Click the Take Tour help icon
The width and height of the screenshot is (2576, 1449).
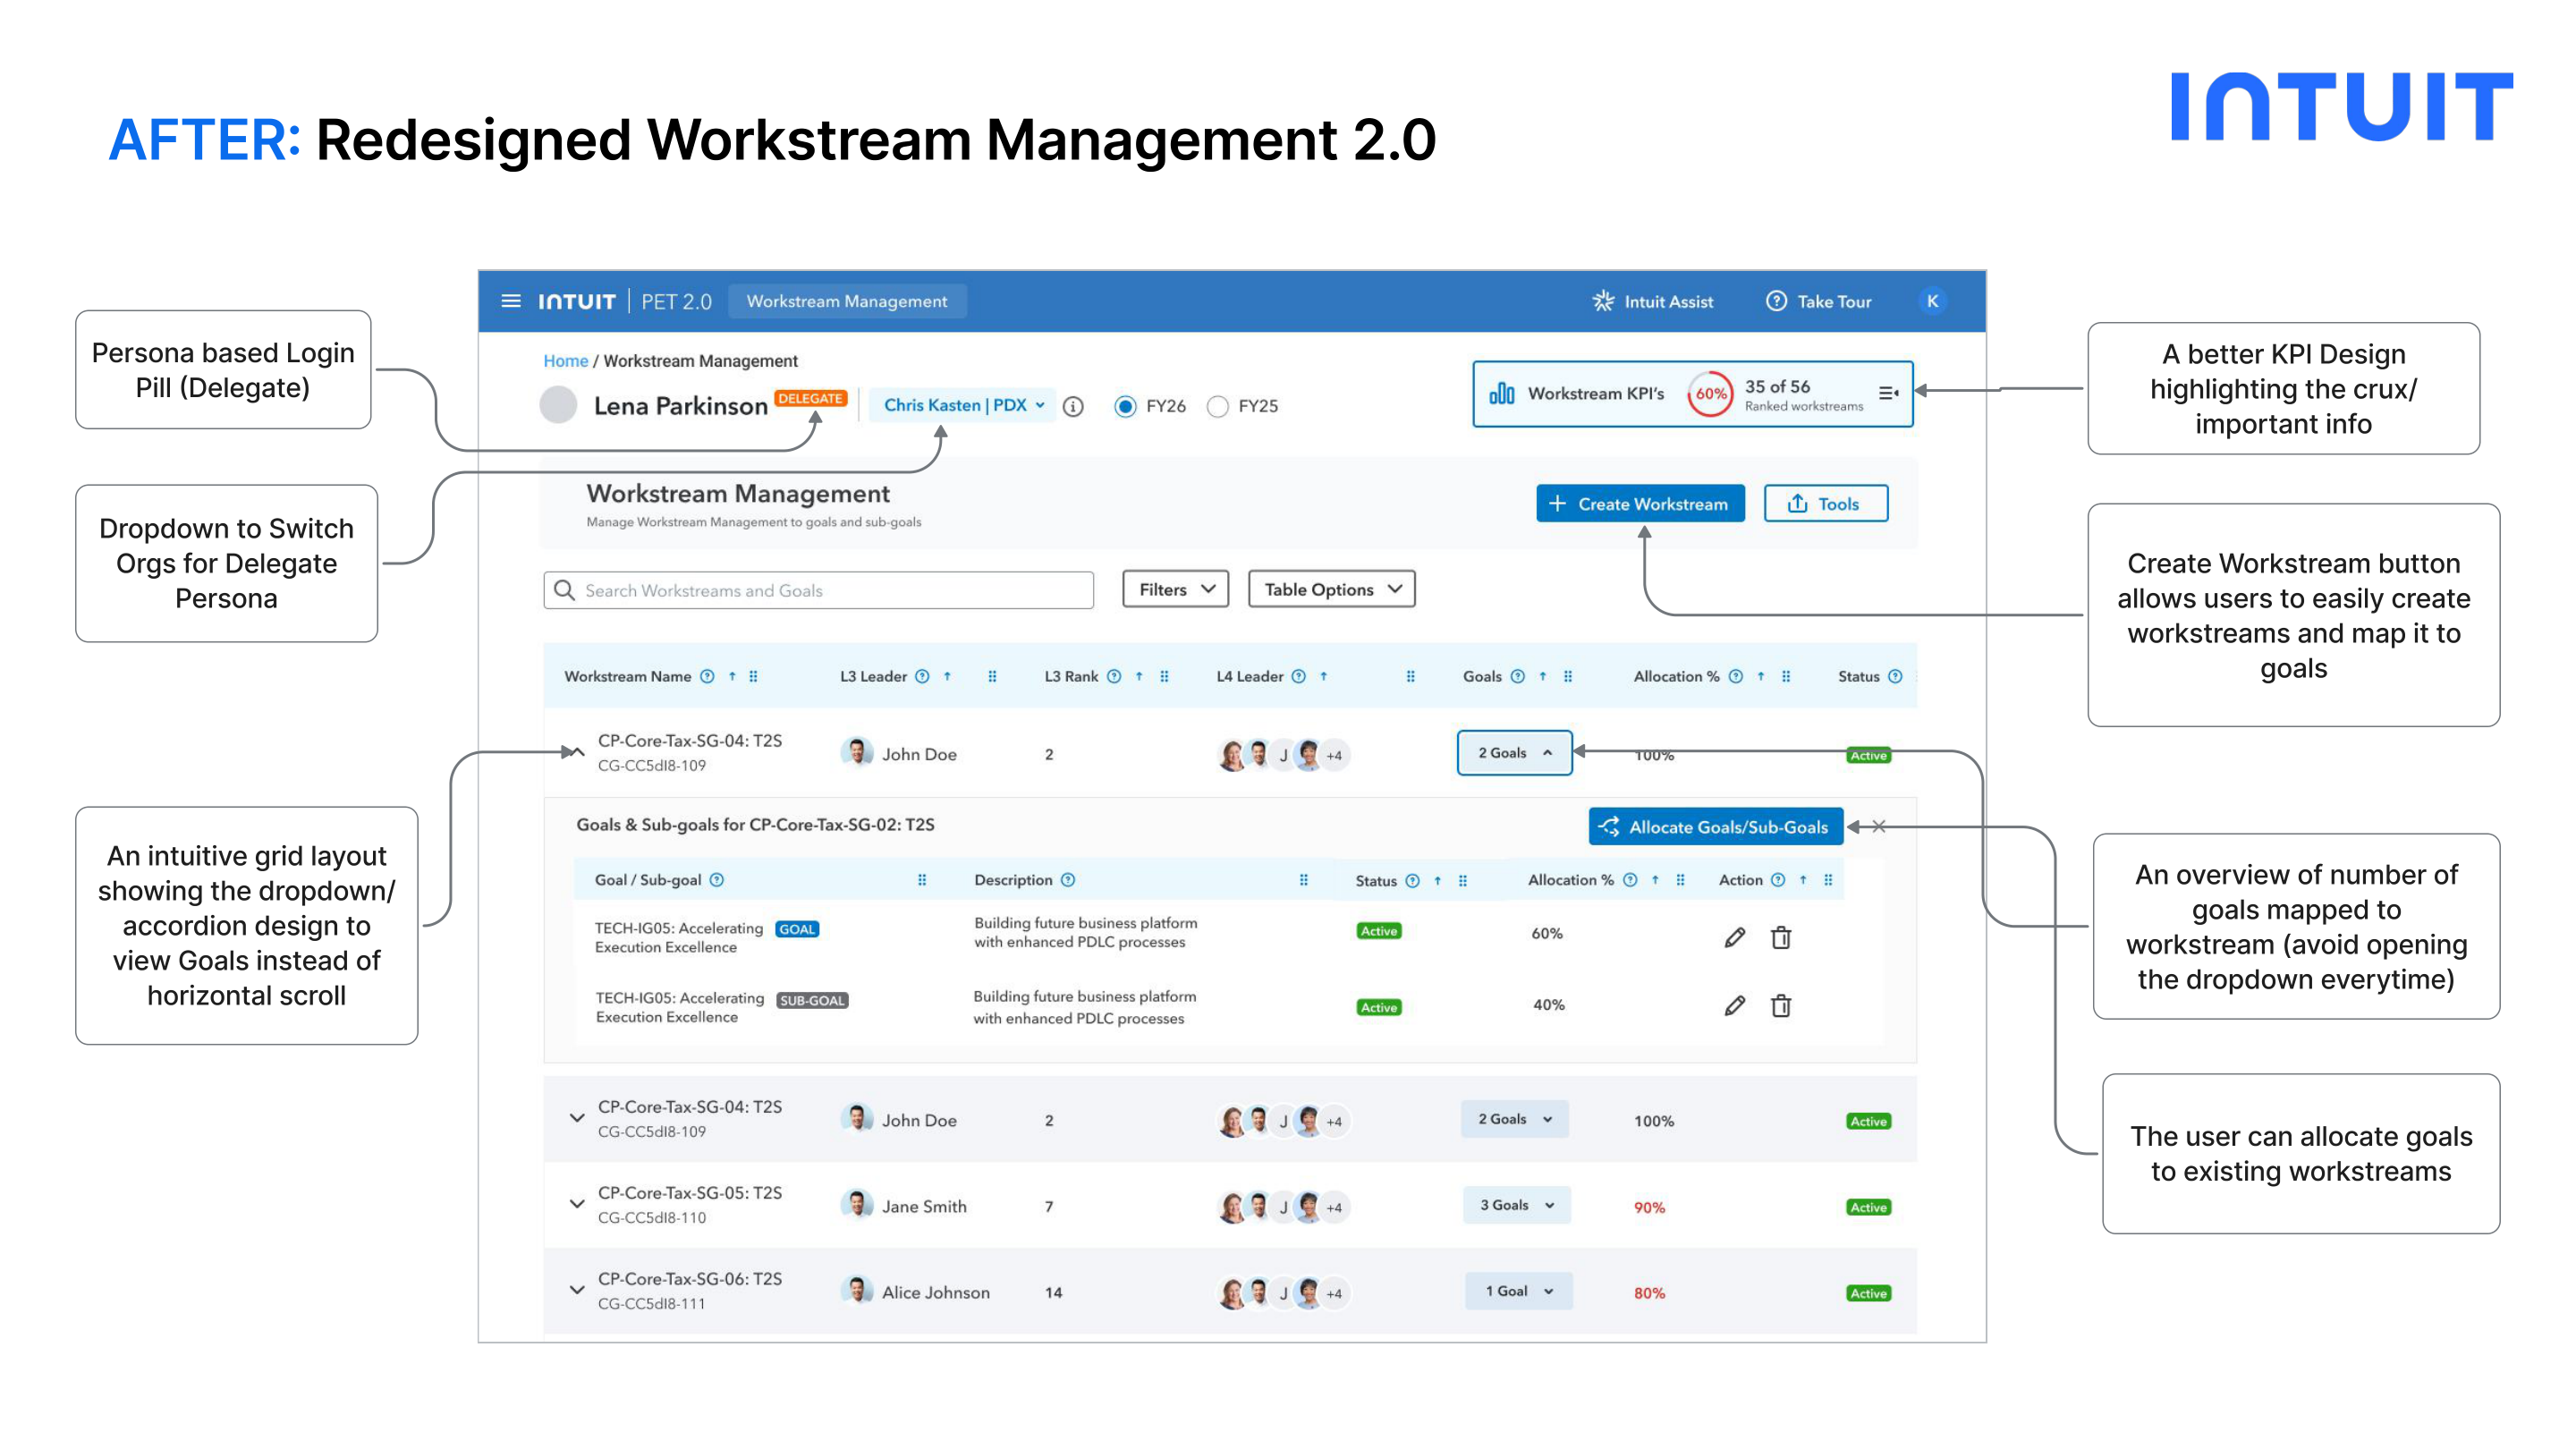pyautogui.click(x=1776, y=301)
